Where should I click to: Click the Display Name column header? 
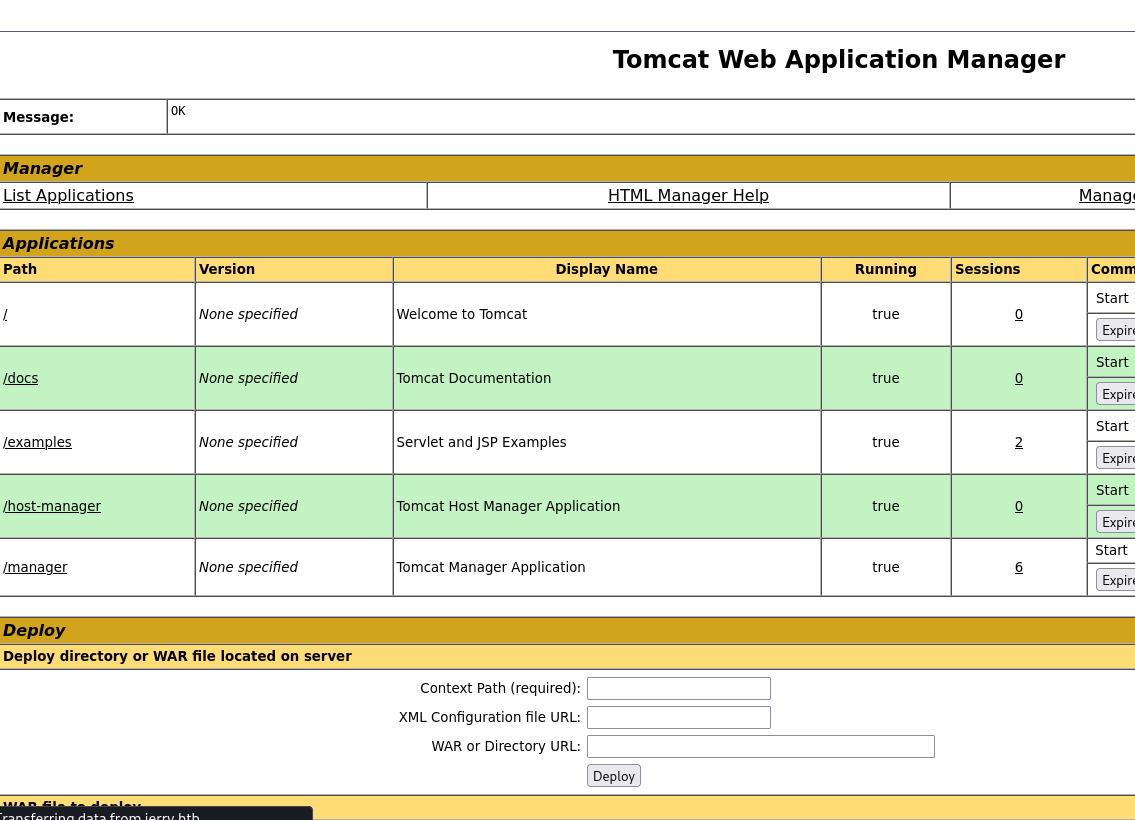[x=607, y=269]
